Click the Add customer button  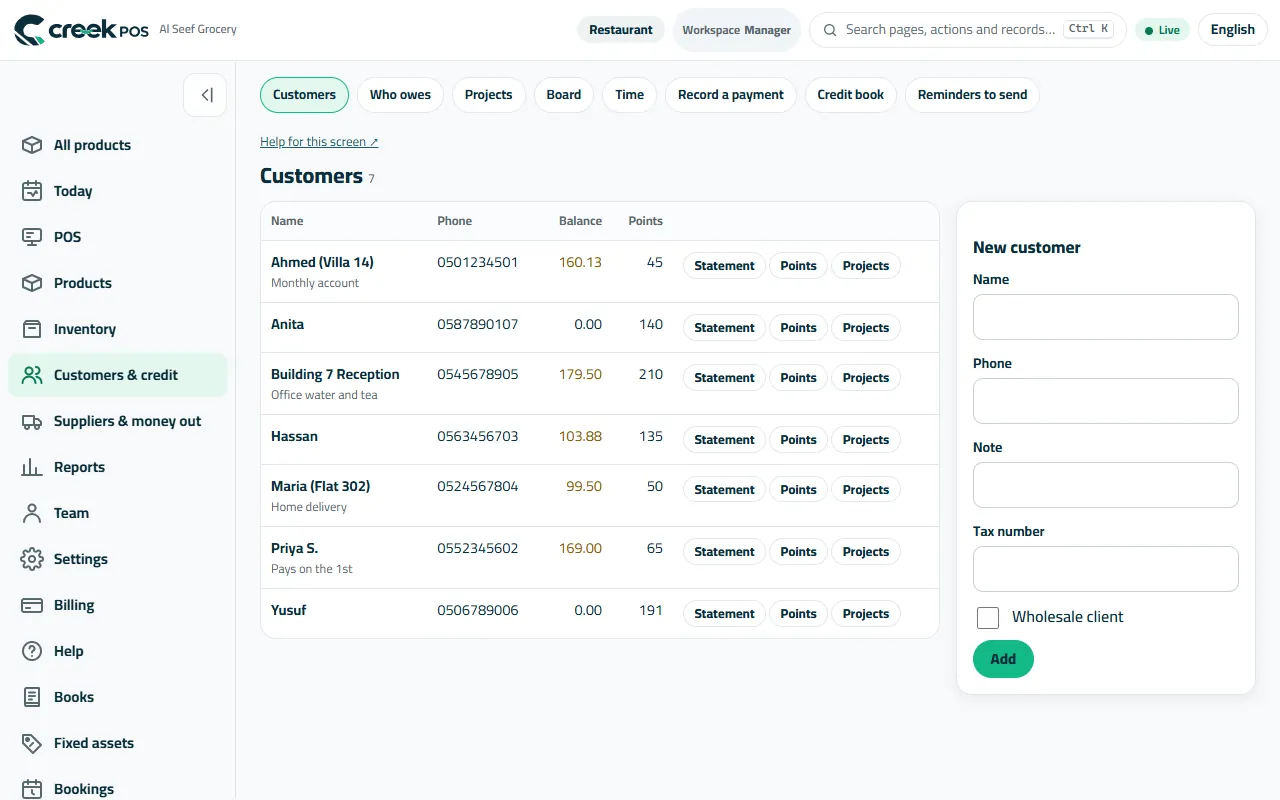pyautogui.click(x=1003, y=659)
